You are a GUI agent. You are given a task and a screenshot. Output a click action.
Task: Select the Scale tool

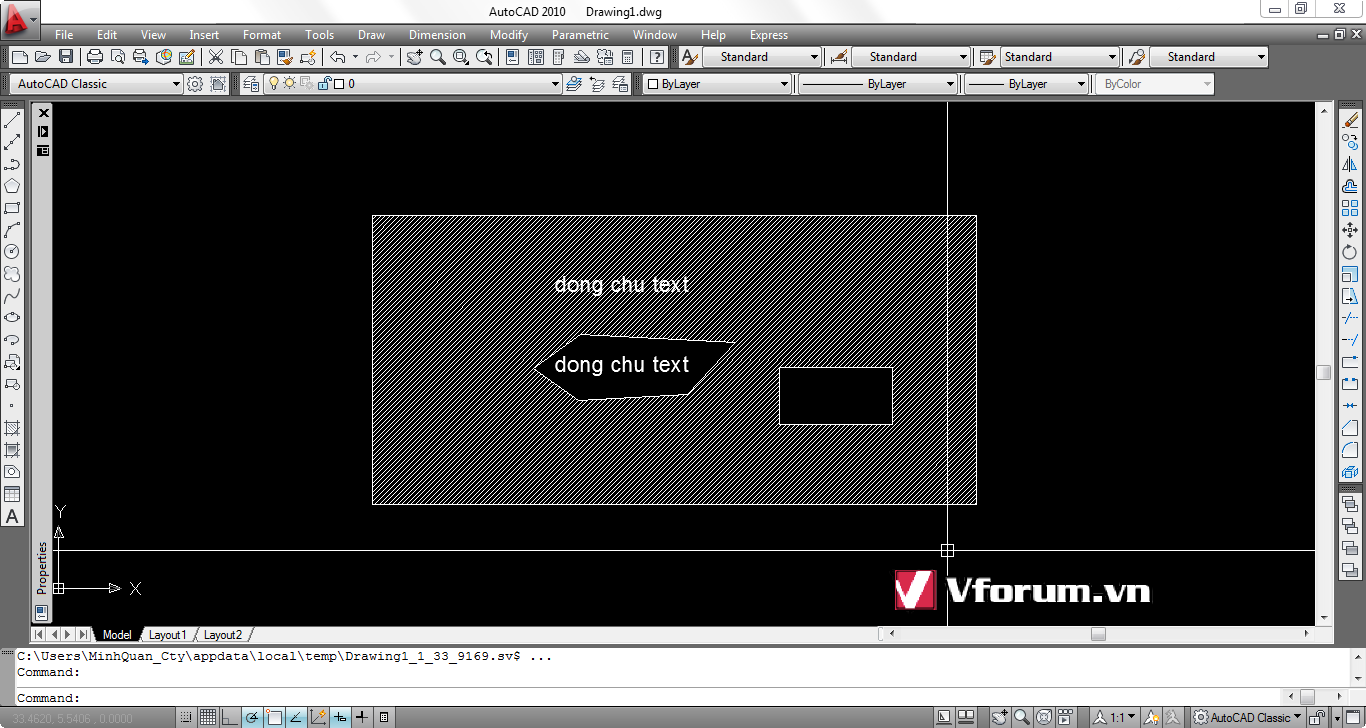1350,274
